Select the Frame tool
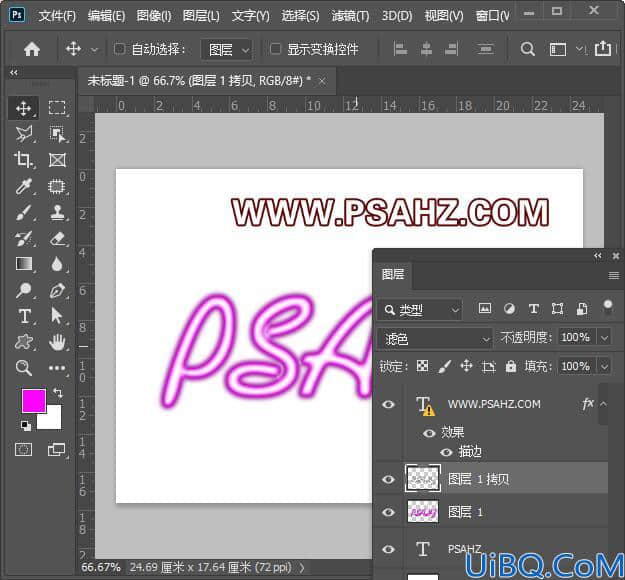 tap(57, 160)
